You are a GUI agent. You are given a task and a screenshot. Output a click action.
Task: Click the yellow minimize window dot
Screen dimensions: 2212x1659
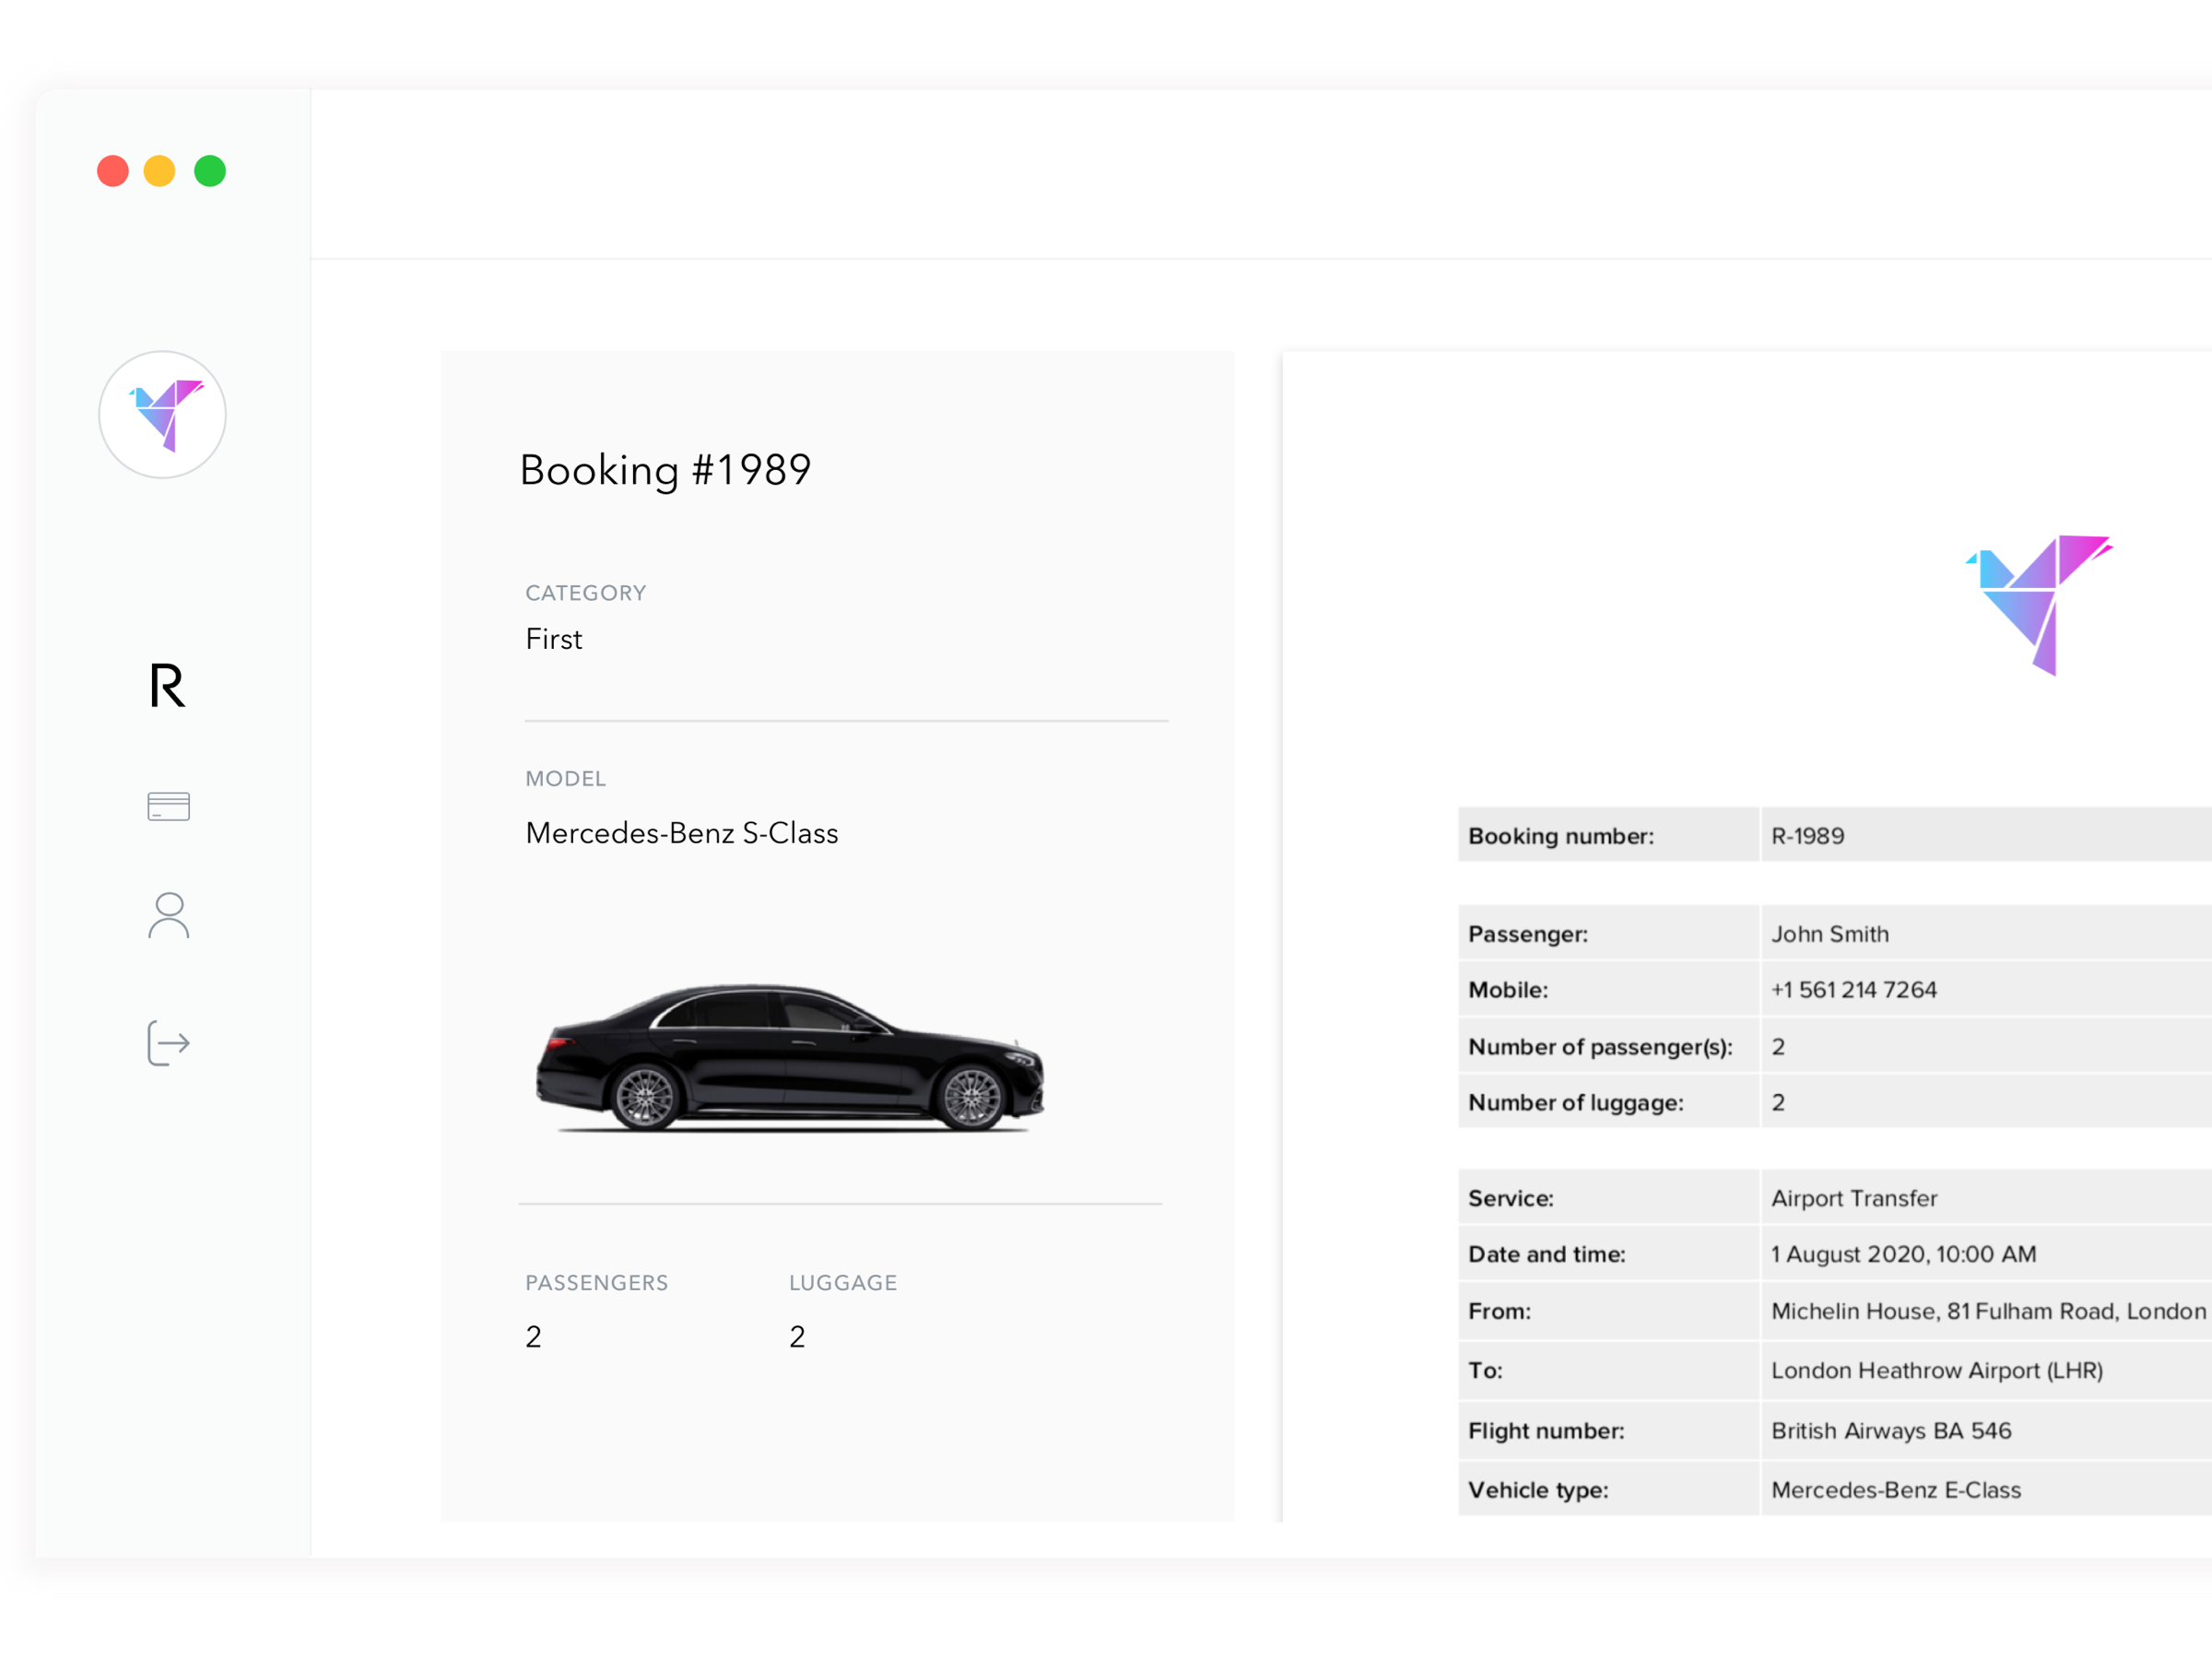pos(160,171)
